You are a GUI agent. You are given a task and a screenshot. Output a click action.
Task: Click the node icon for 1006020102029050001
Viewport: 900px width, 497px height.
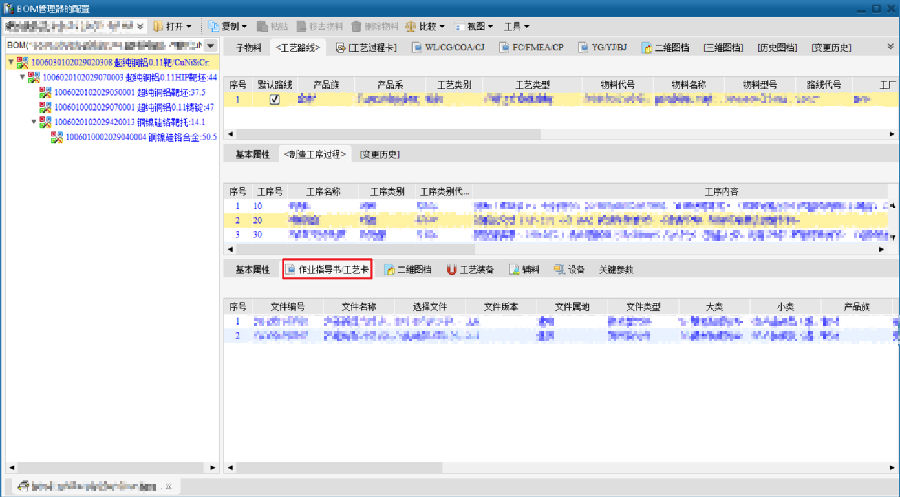tap(45, 92)
